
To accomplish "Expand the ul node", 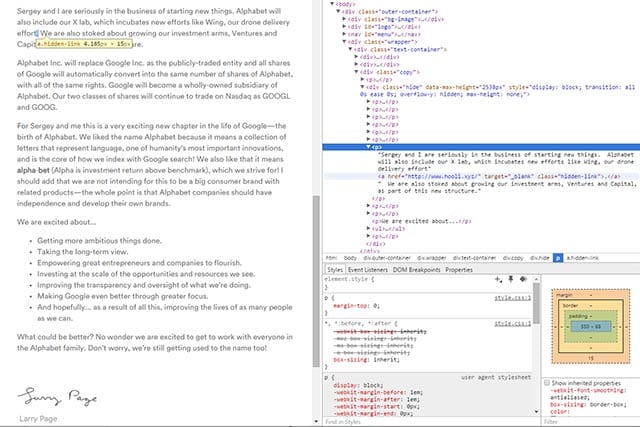I will point(368,229).
